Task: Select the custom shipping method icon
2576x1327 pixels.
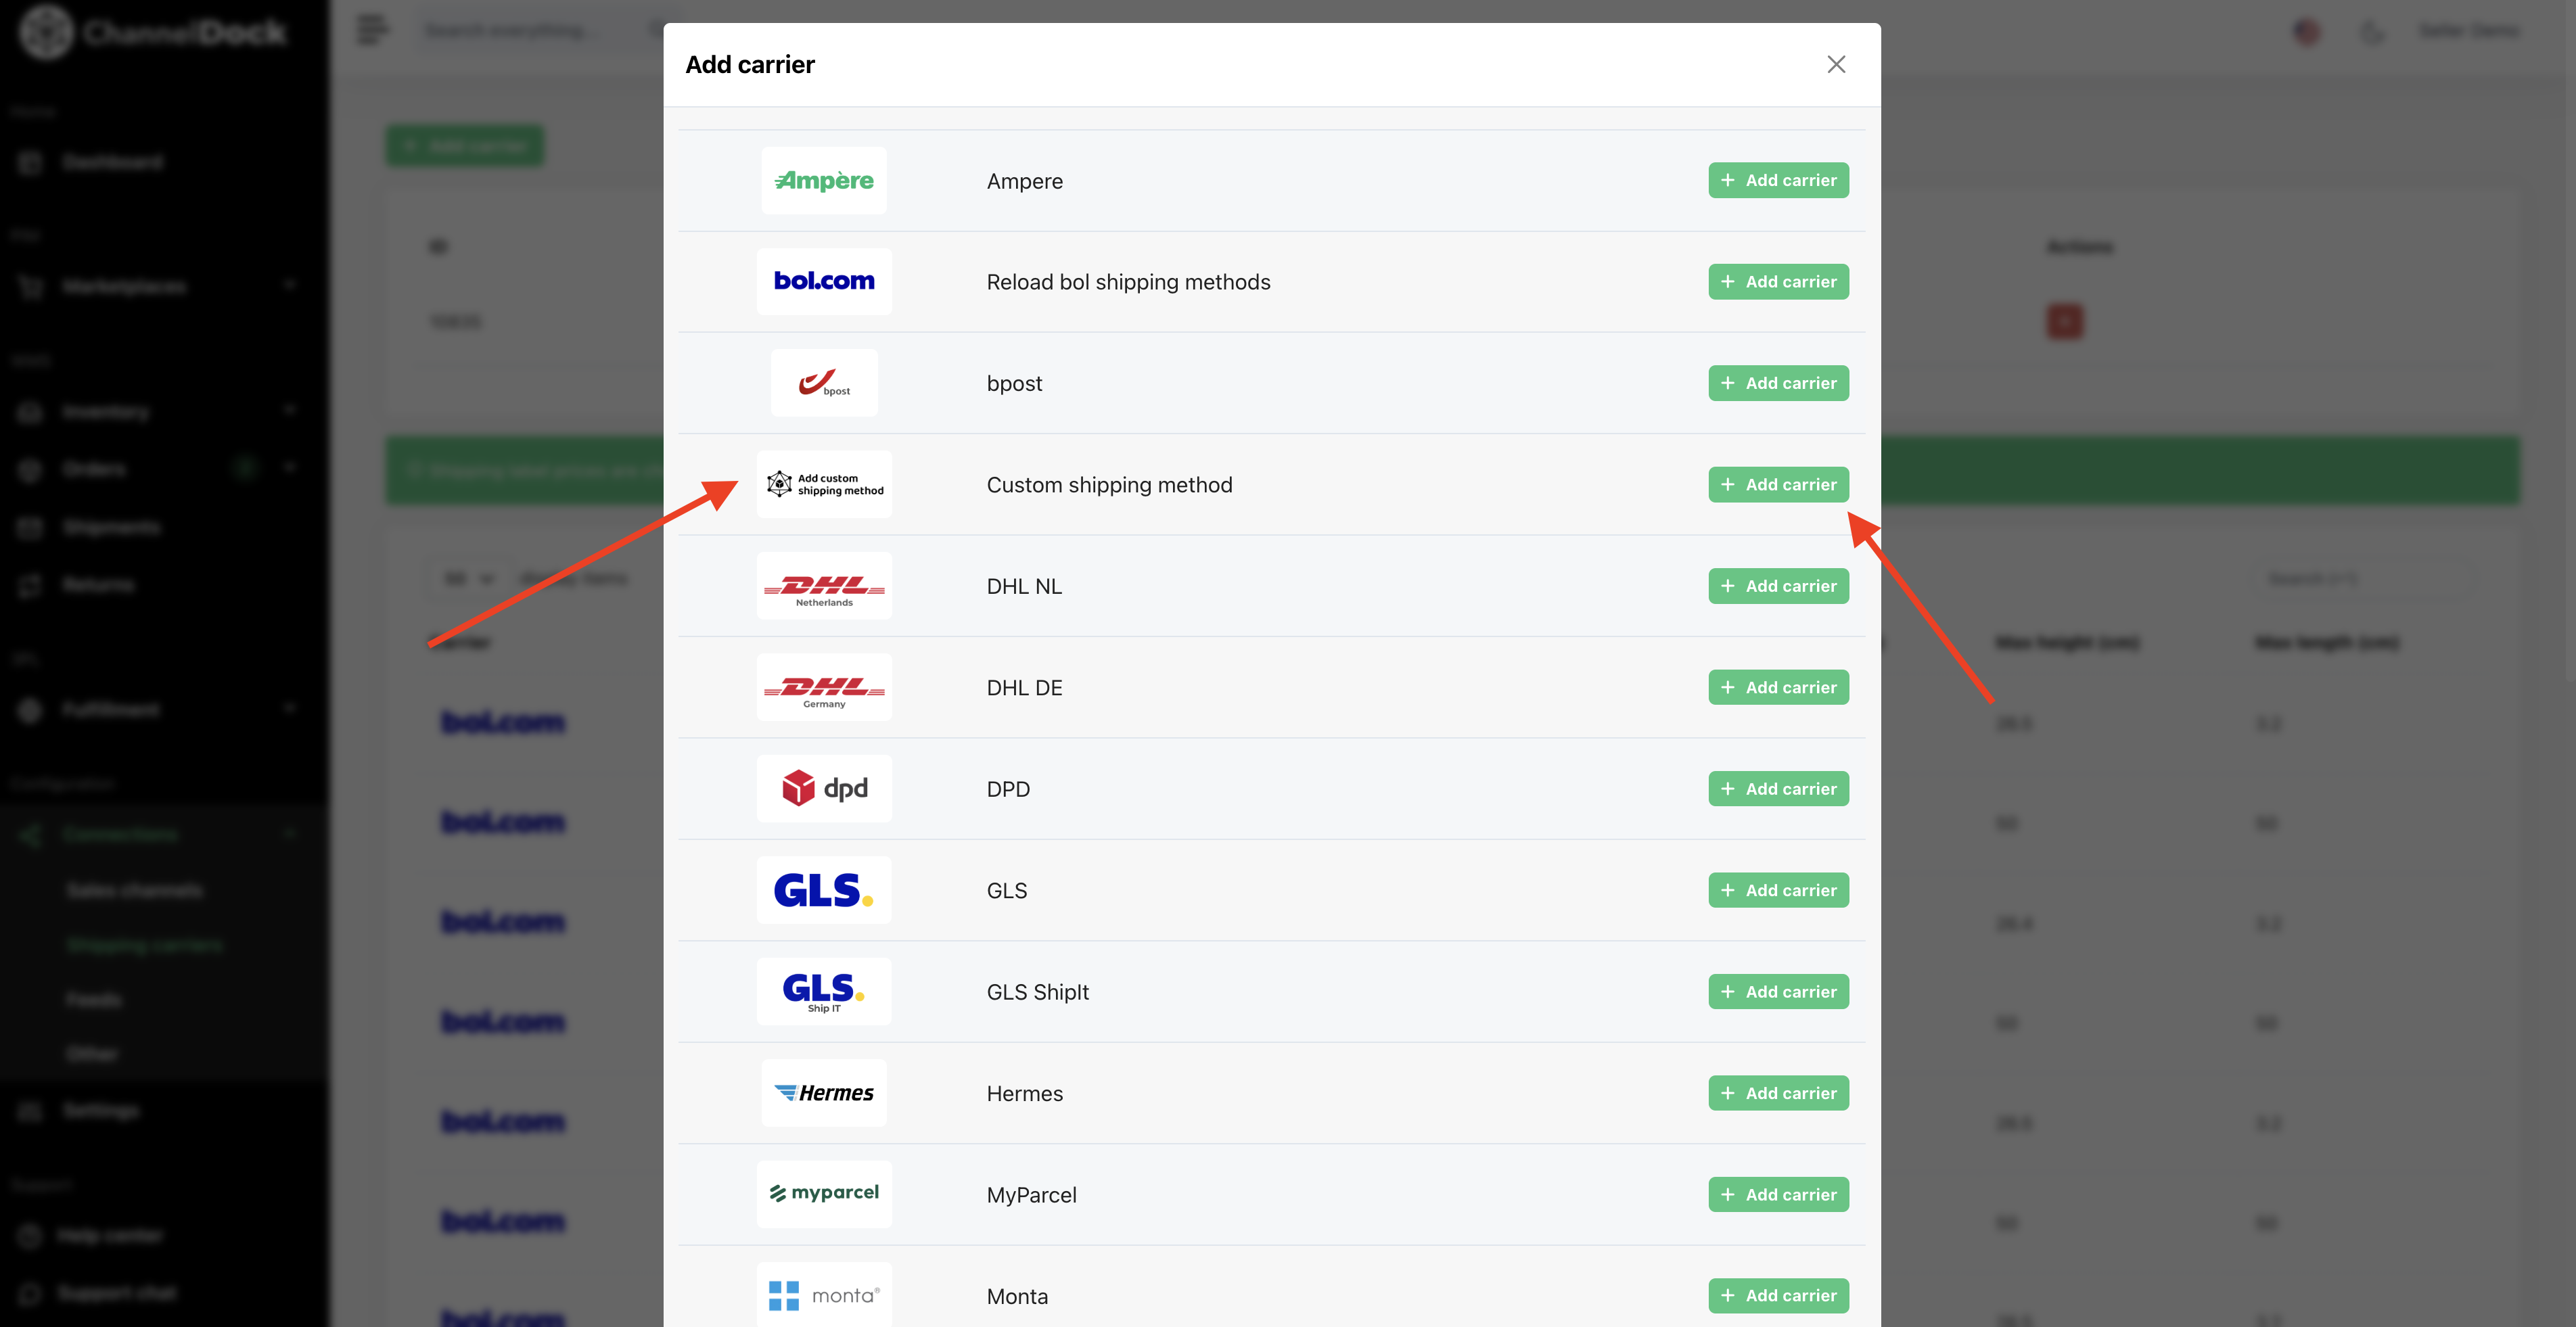Action: (824, 485)
